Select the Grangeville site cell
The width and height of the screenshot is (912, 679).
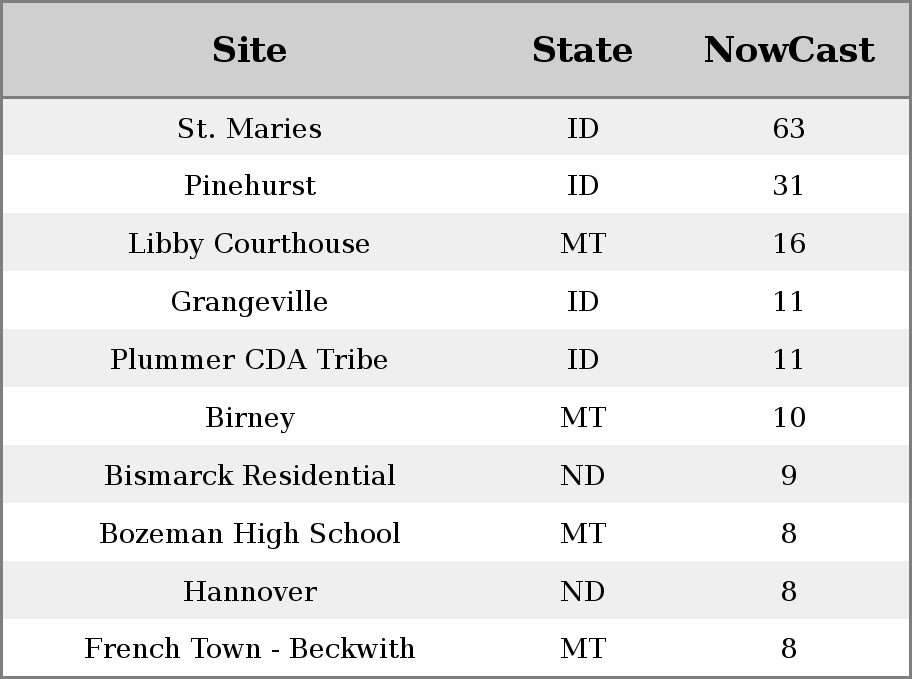(x=250, y=301)
